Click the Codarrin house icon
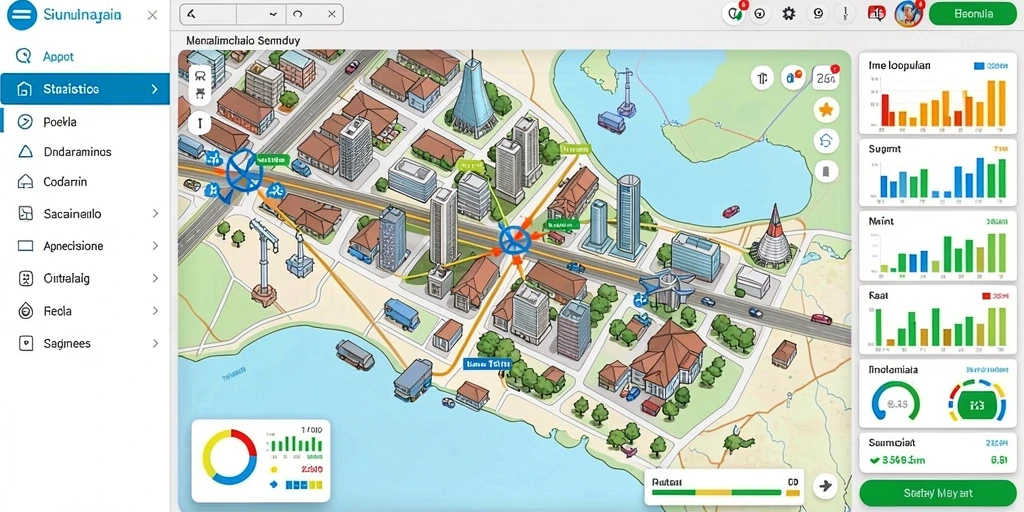 (x=25, y=182)
